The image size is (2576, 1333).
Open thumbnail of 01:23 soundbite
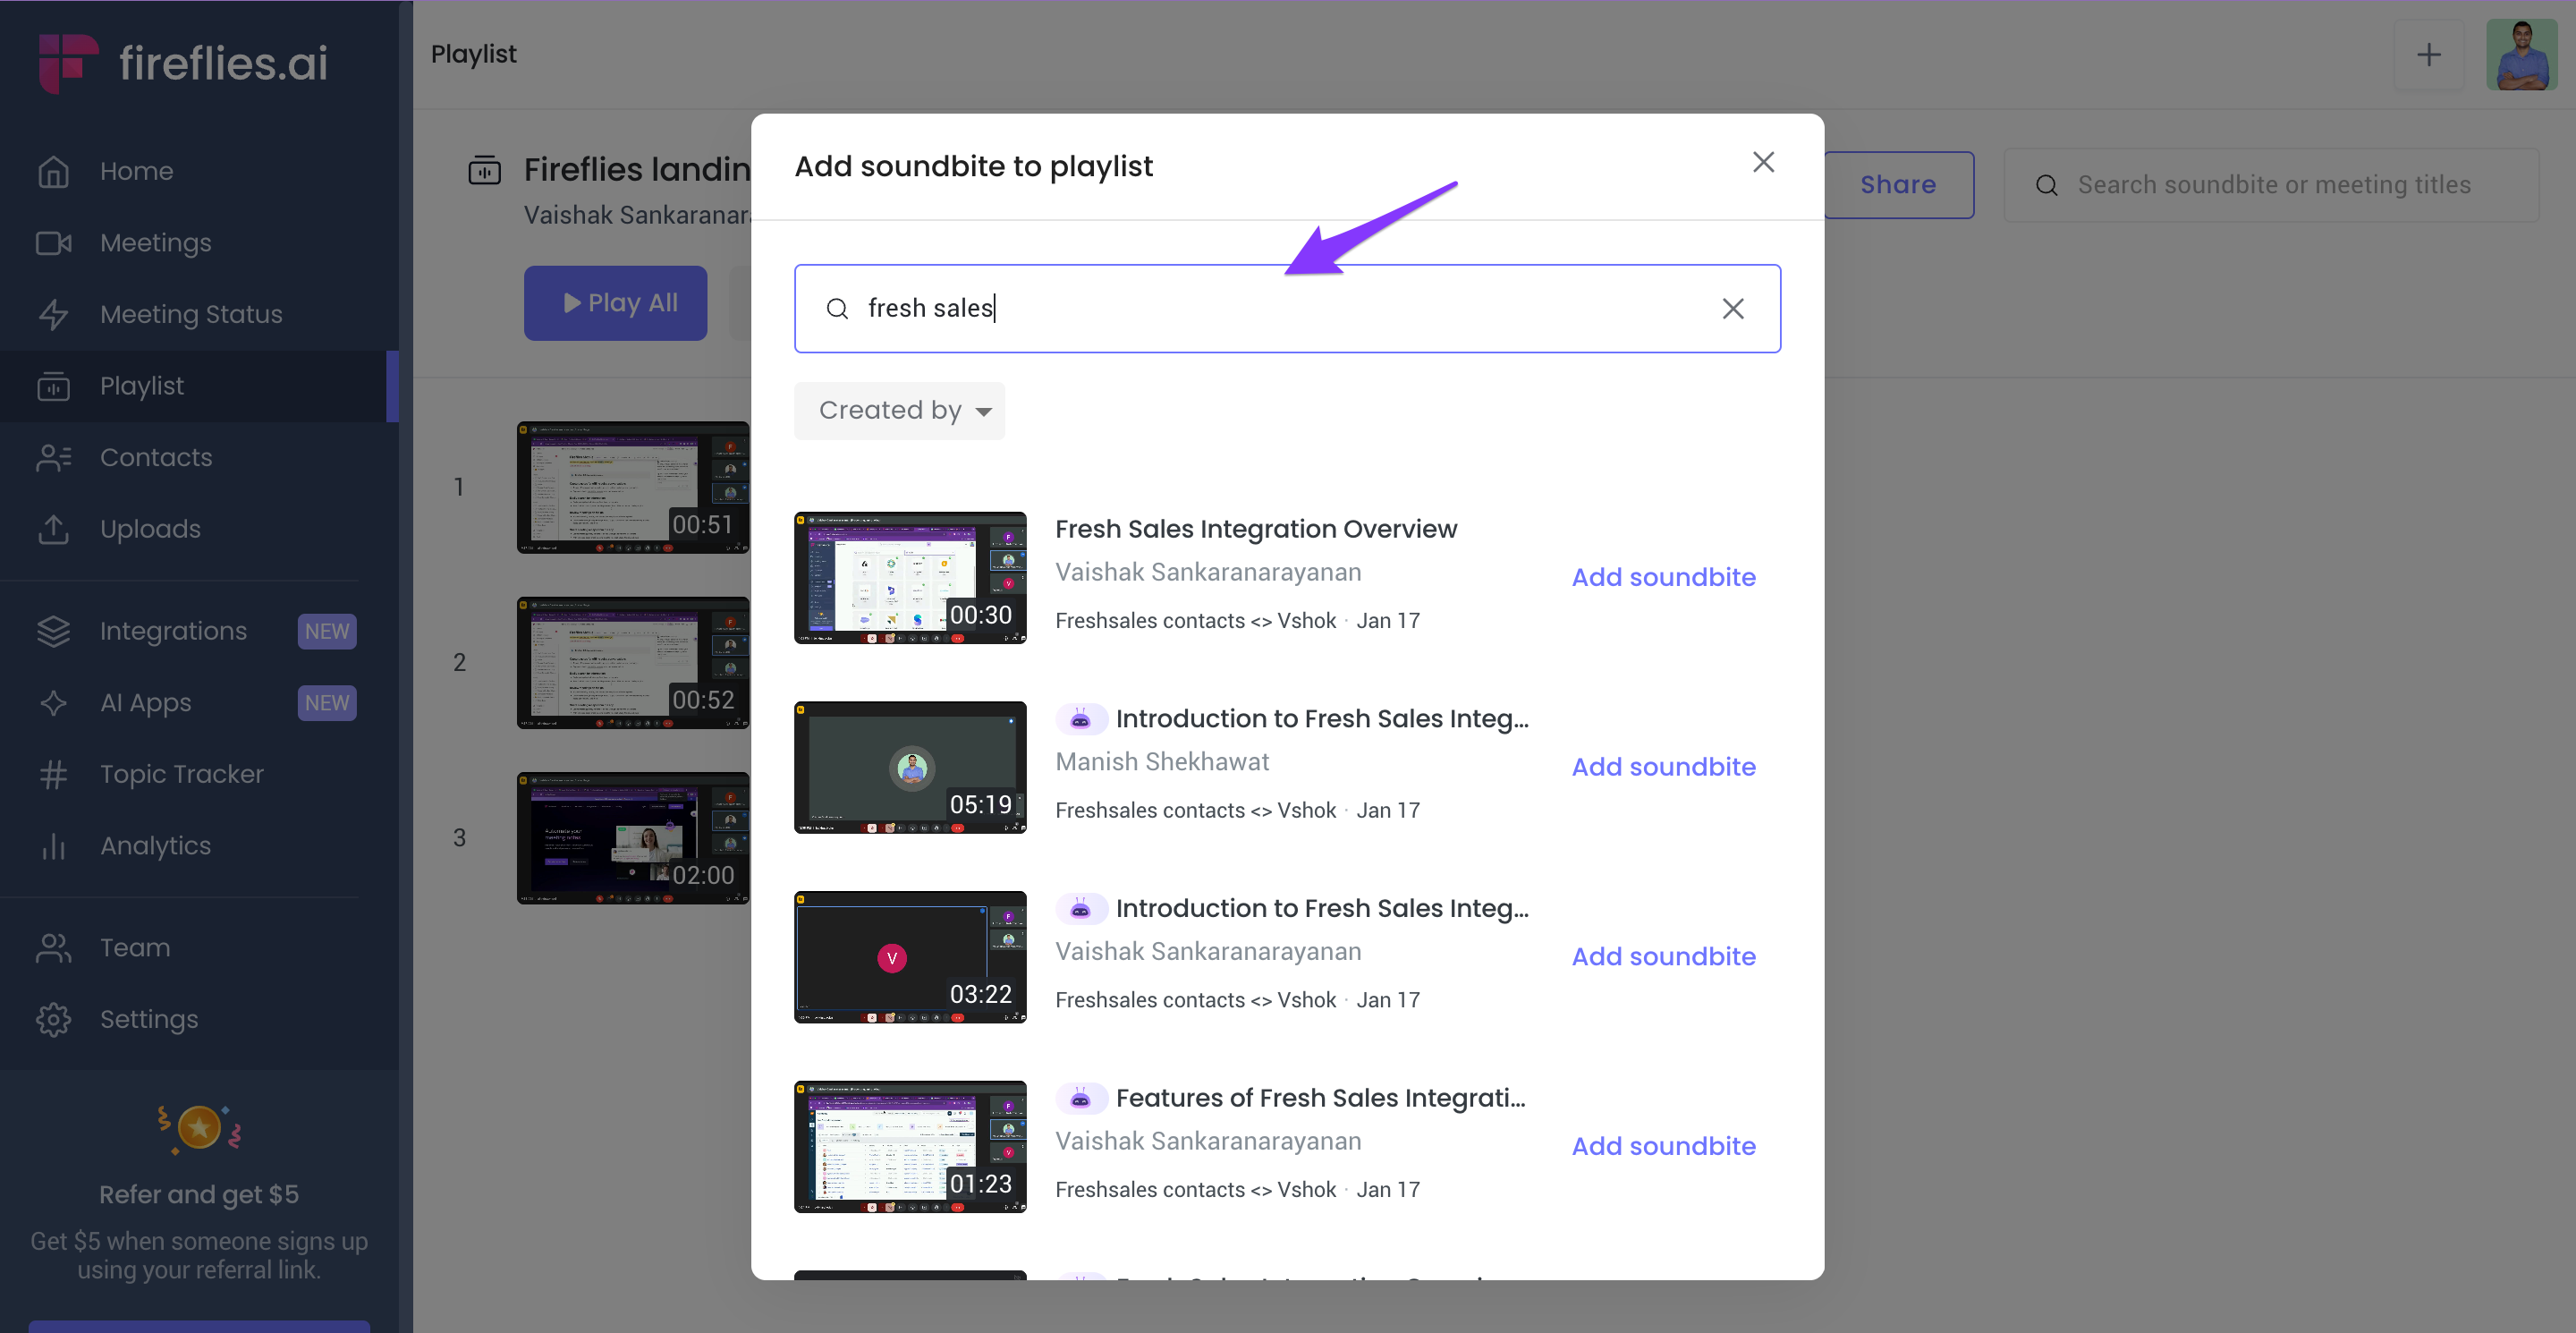point(910,1147)
